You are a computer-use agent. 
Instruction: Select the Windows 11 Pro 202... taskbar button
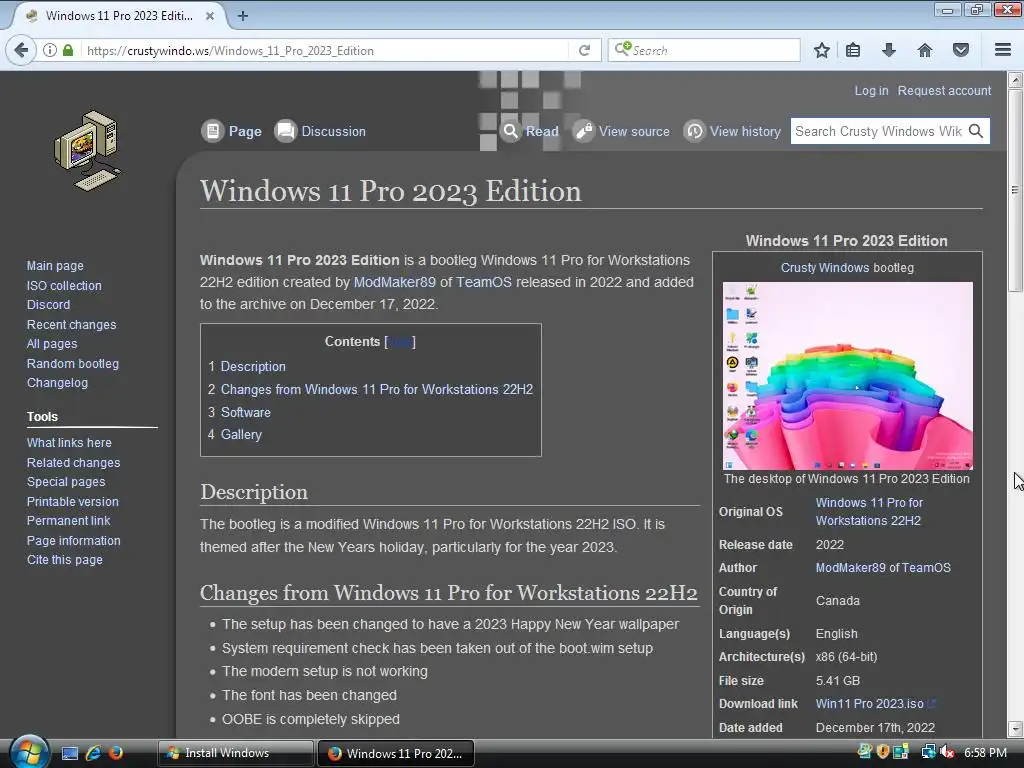click(x=396, y=753)
